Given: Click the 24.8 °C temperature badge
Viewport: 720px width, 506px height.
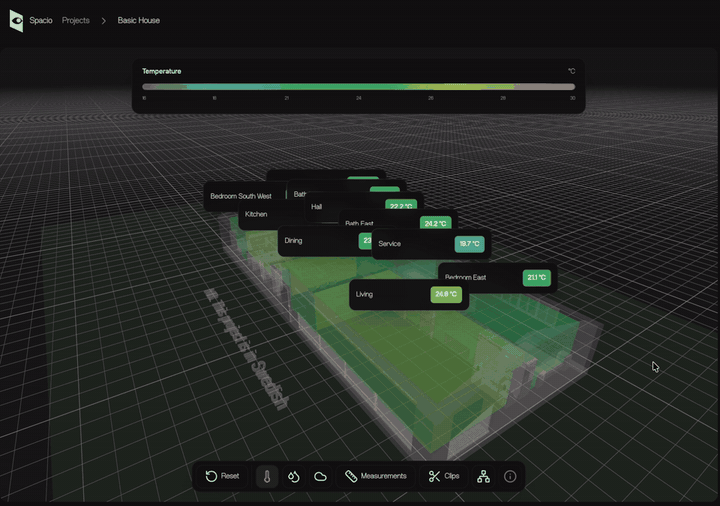Looking at the screenshot, I should point(446,294).
